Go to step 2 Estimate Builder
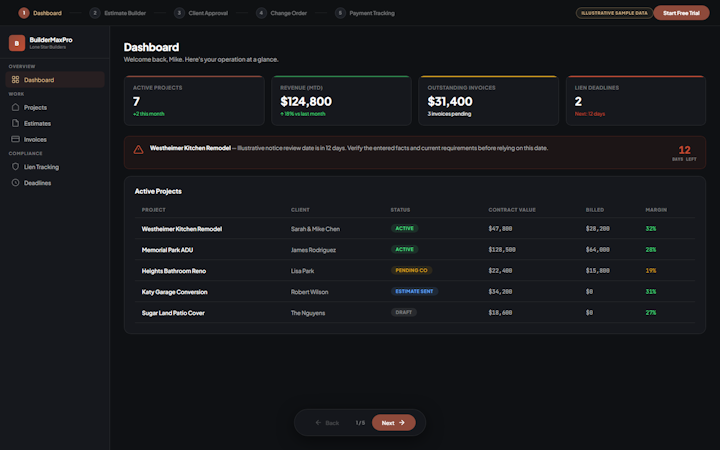The image size is (720, 450). click(x=118, y=13)
